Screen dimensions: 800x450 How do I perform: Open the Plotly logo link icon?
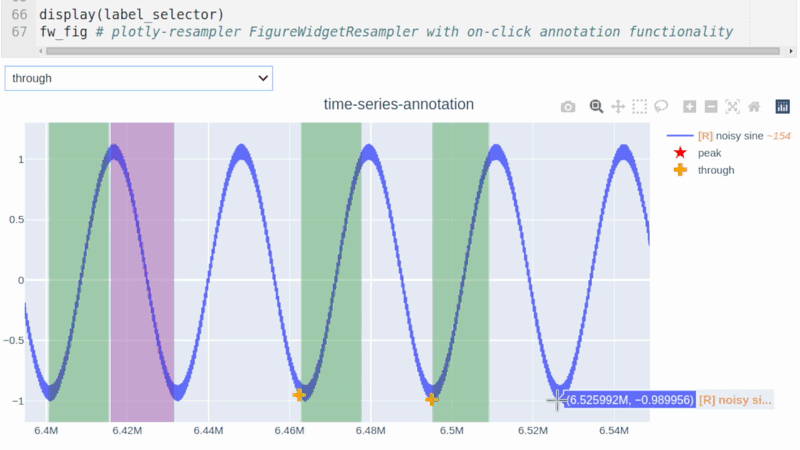(x=782, y=107)
